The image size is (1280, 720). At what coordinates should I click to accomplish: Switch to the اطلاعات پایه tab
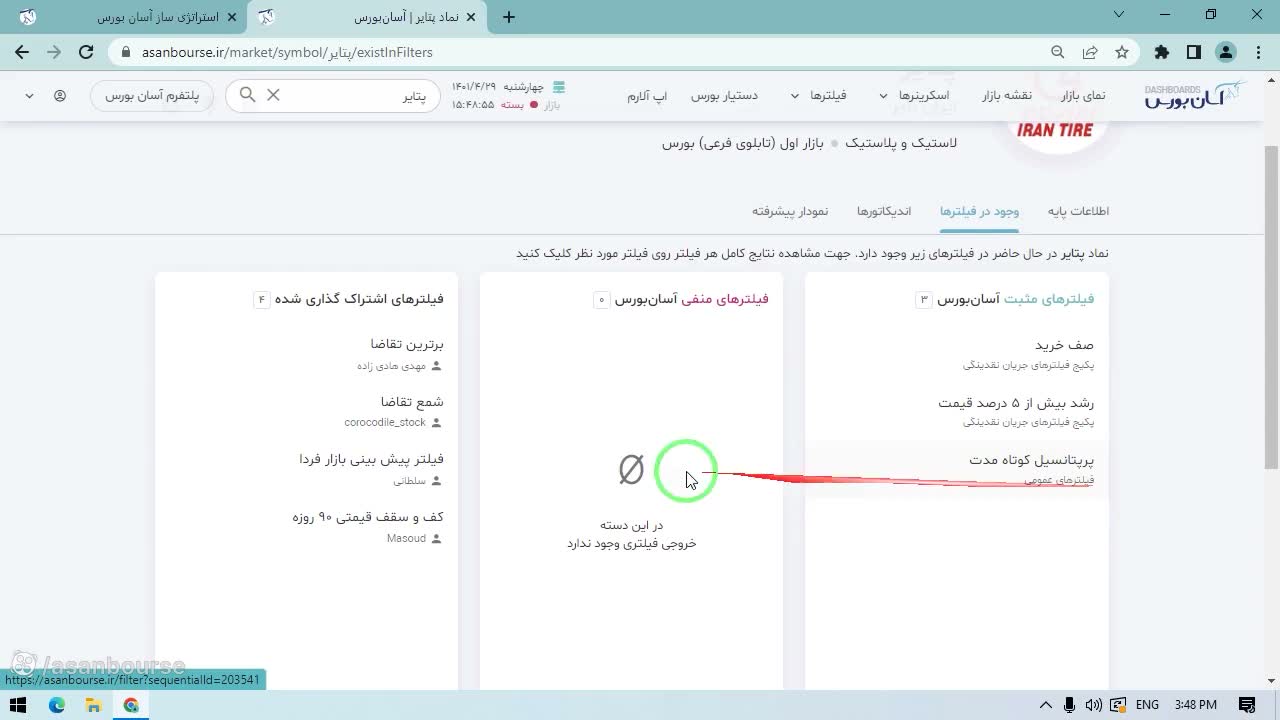[x=1078, y=211]
